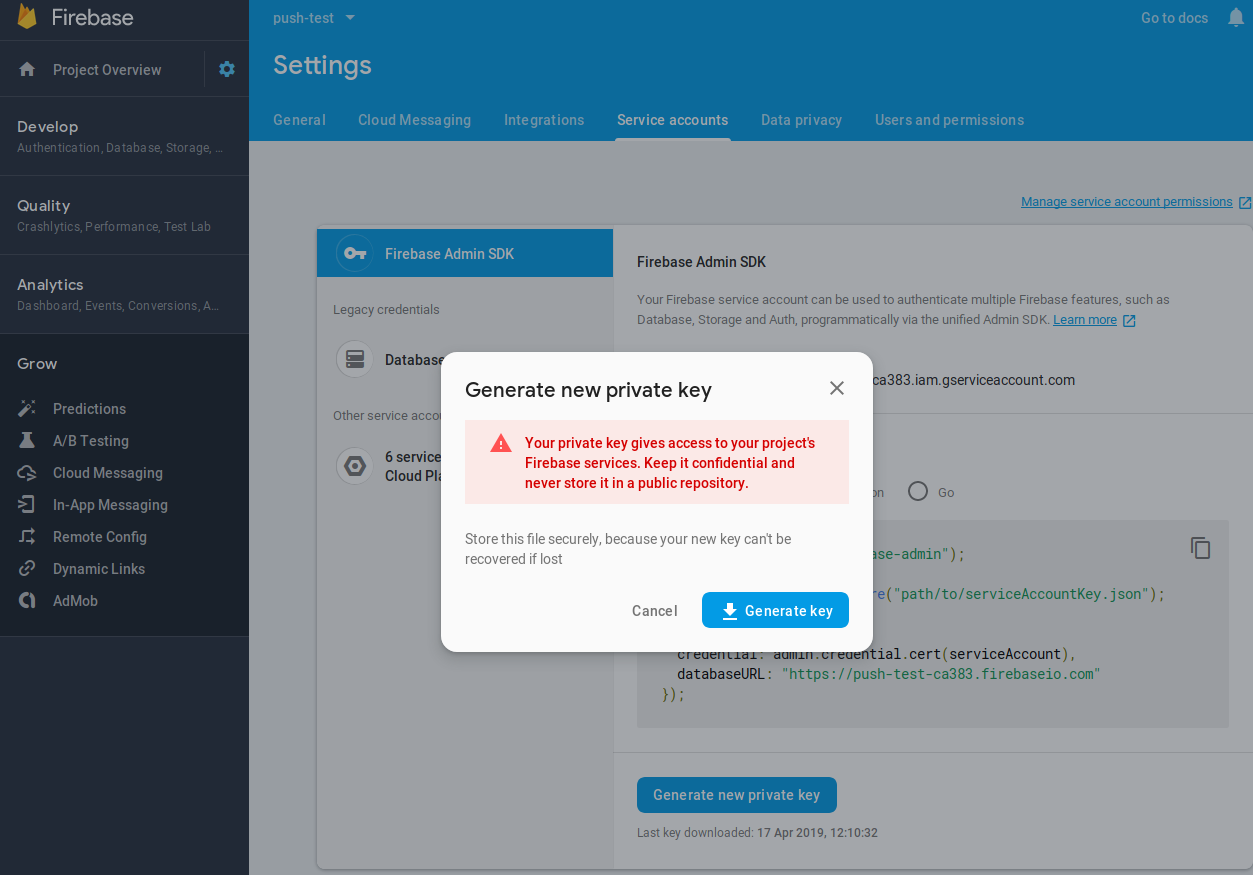Select the Go radio button
The image size is (1253, 875).
(x=918, y=492)
